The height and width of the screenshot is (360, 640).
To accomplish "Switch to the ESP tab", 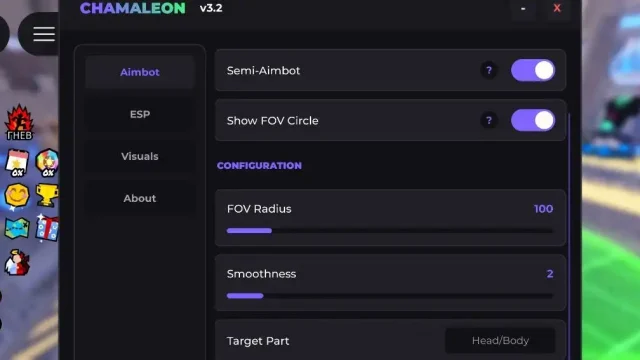I will click(140, 114).
